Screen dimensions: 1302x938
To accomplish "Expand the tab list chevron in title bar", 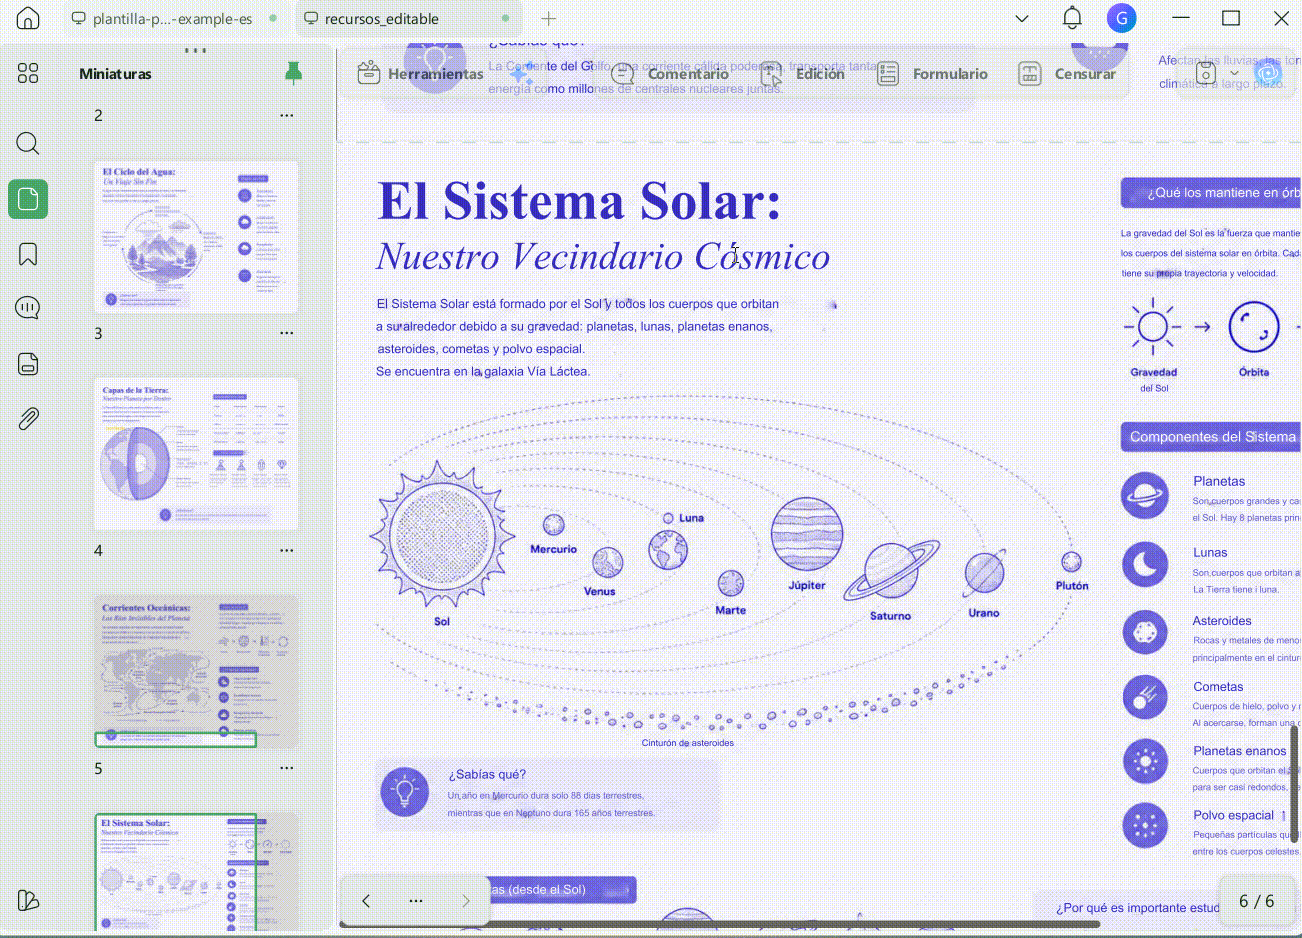I will [x=1021, y=18].
